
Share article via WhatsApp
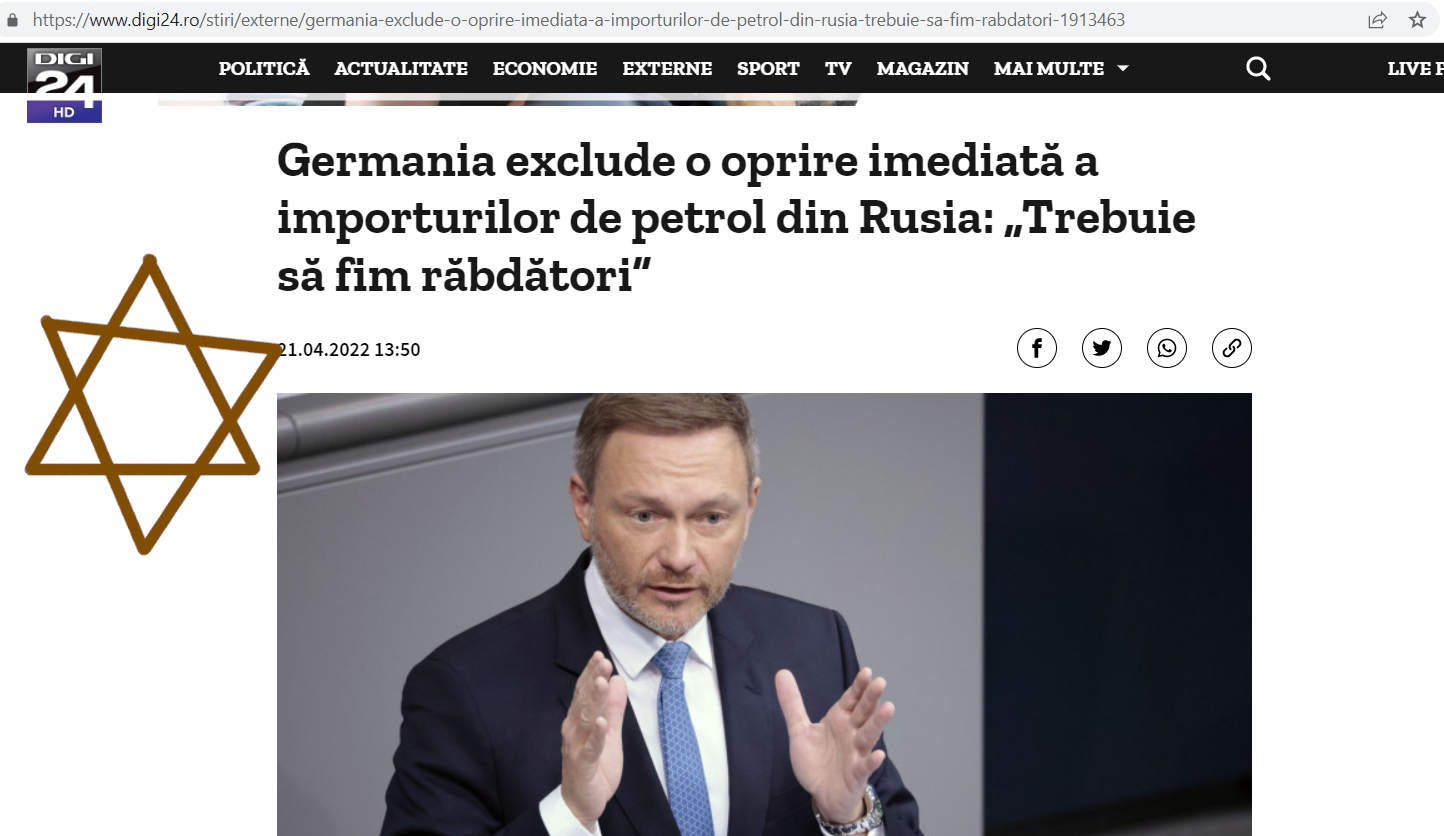coord(1167,348)
